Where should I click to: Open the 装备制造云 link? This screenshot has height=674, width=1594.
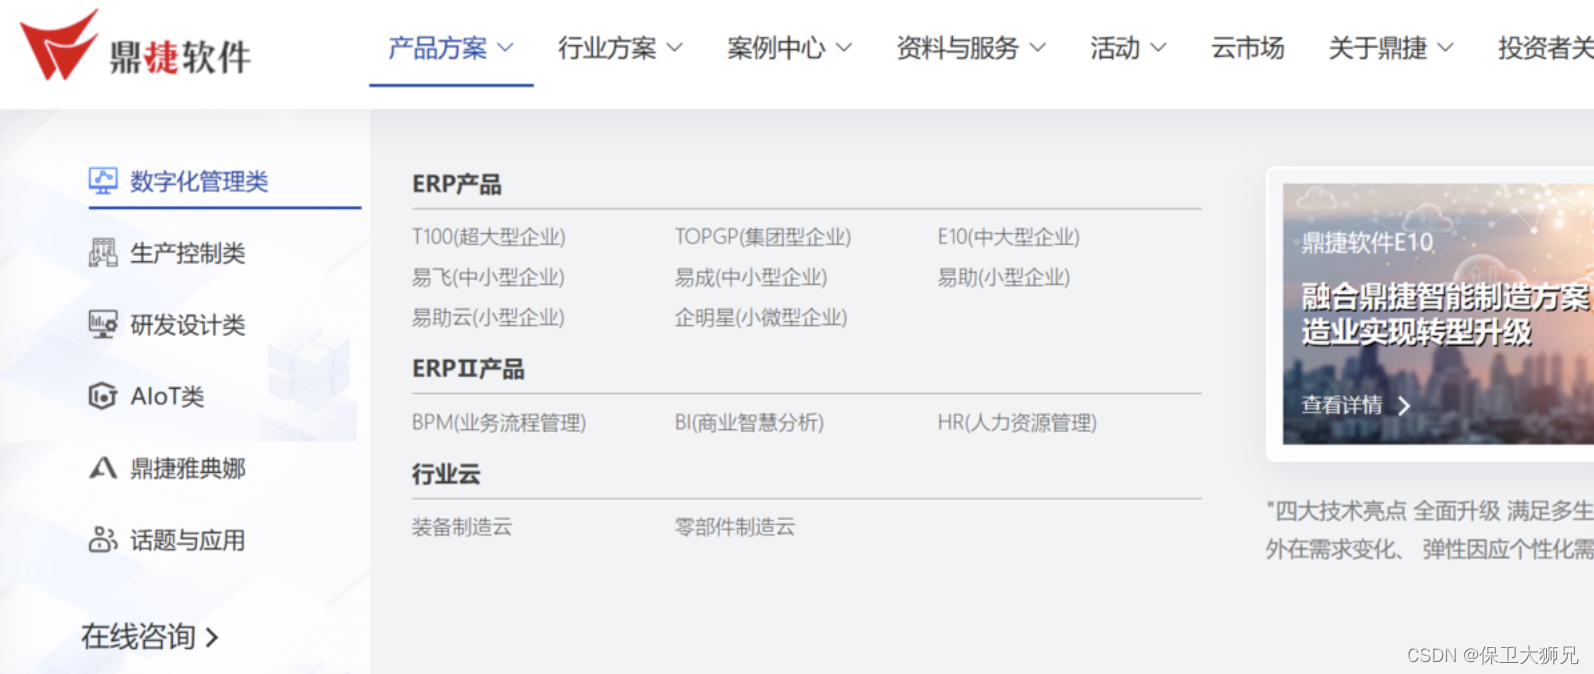462,527
